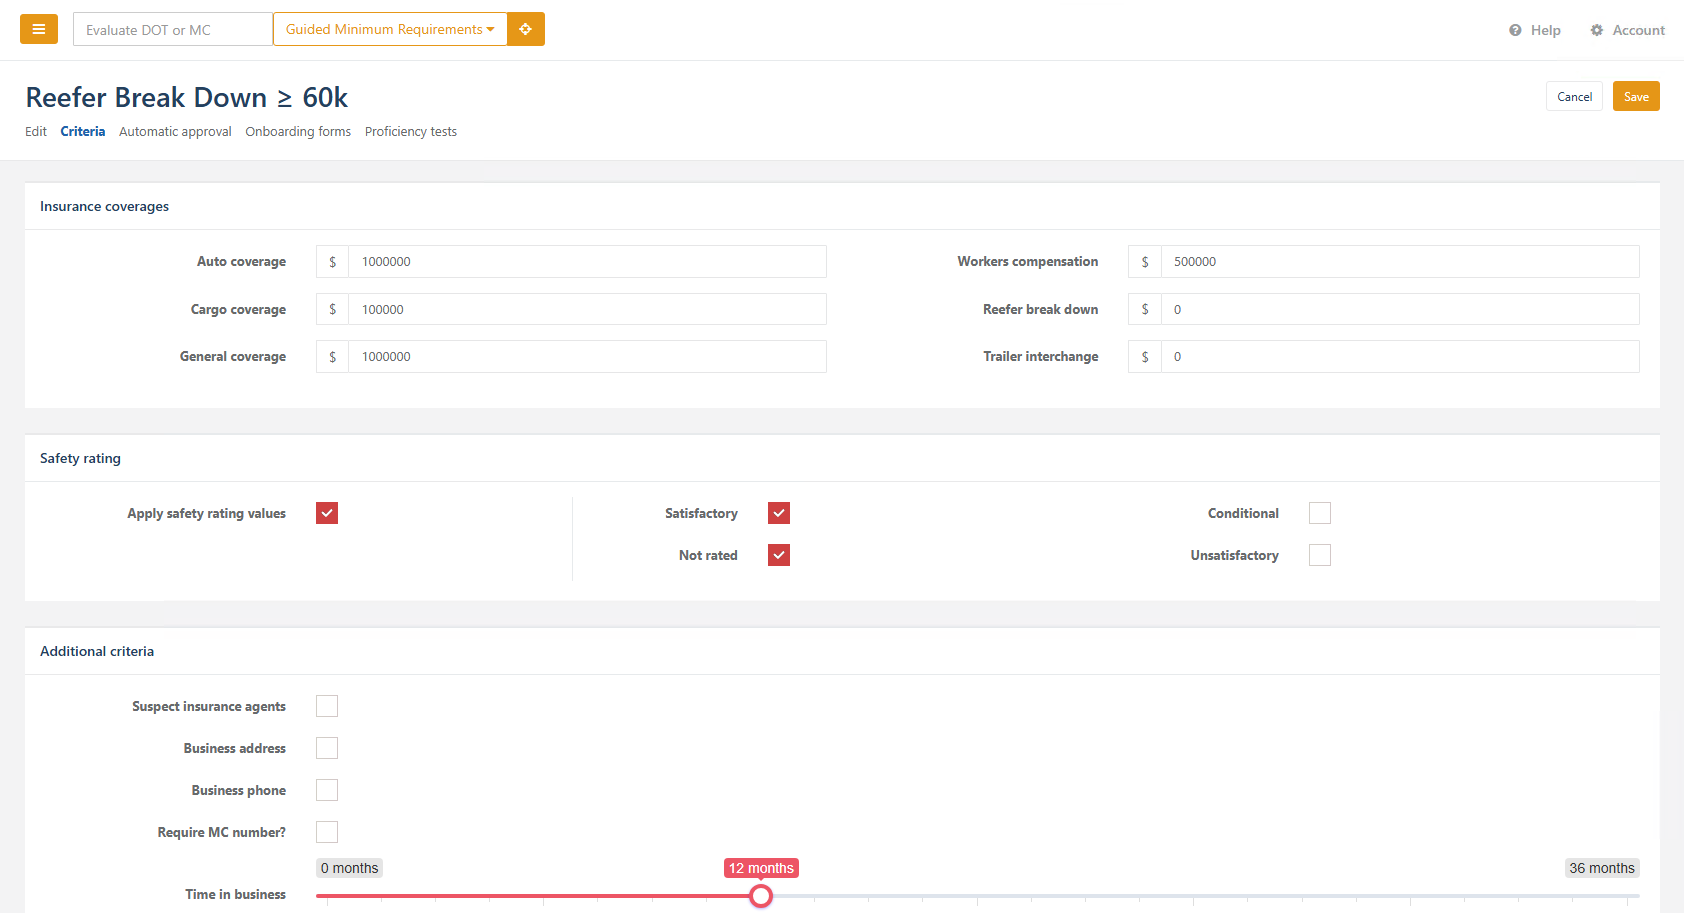Click the 12 months slider label
This screenshot has width=1684, height=913.
(x=761, y=868)
